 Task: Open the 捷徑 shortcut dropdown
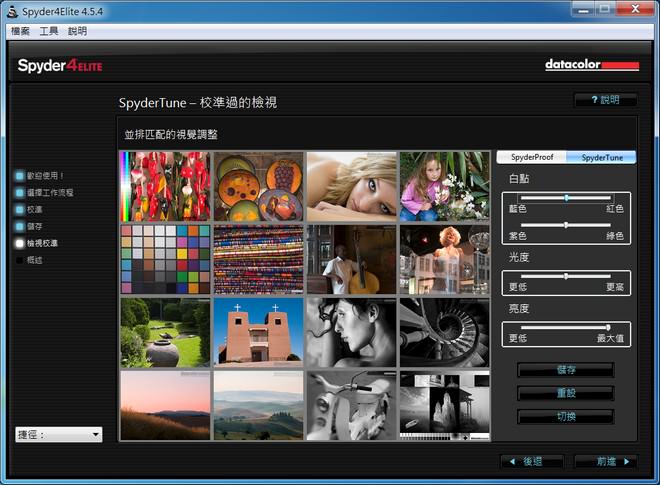[59, 435]
